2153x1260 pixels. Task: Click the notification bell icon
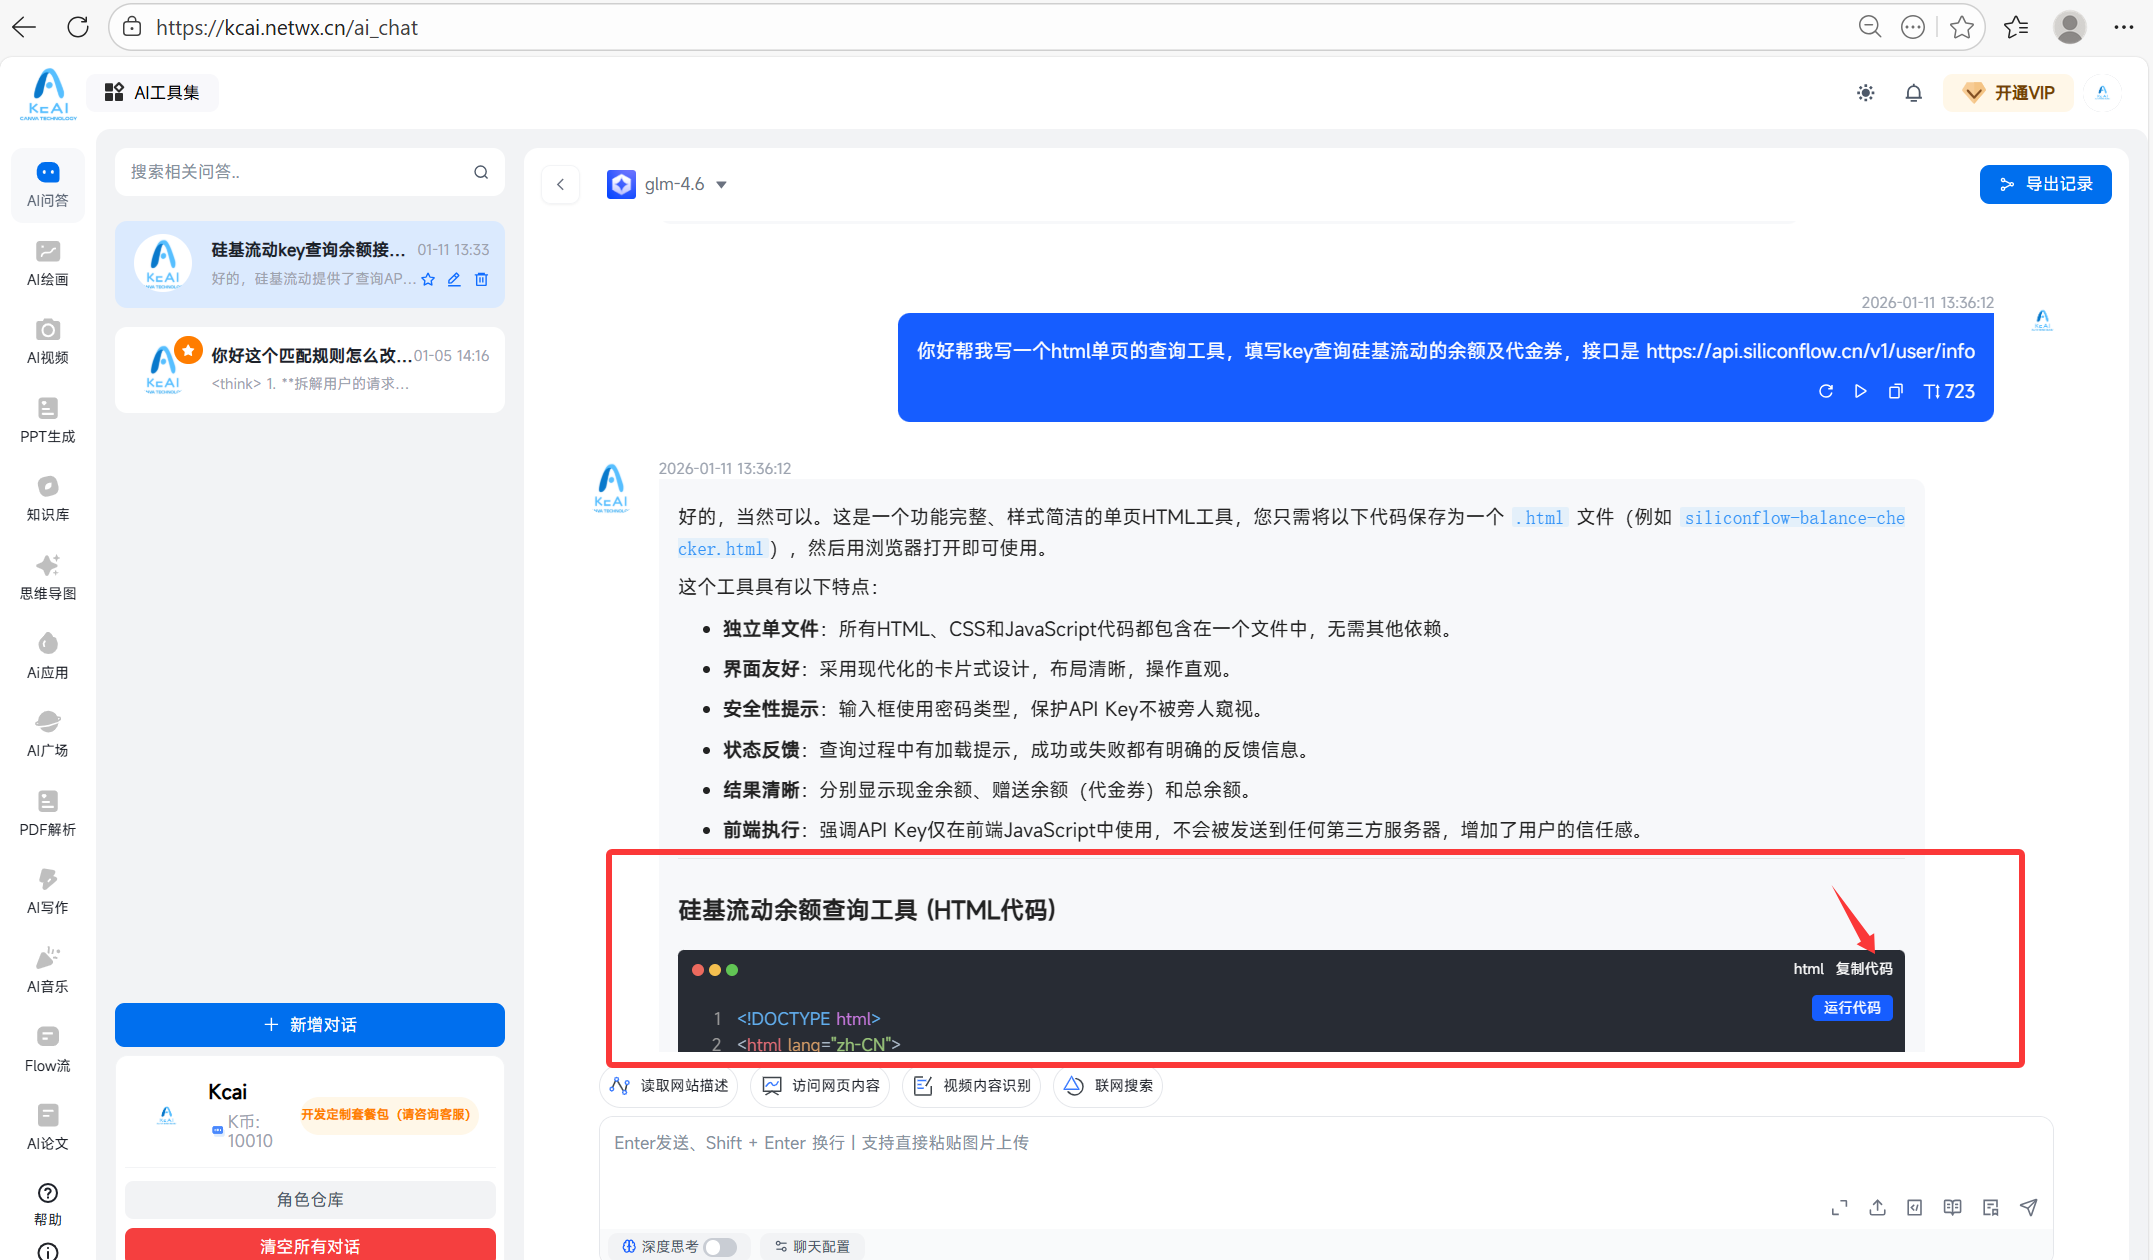(x=1913, y=92)
